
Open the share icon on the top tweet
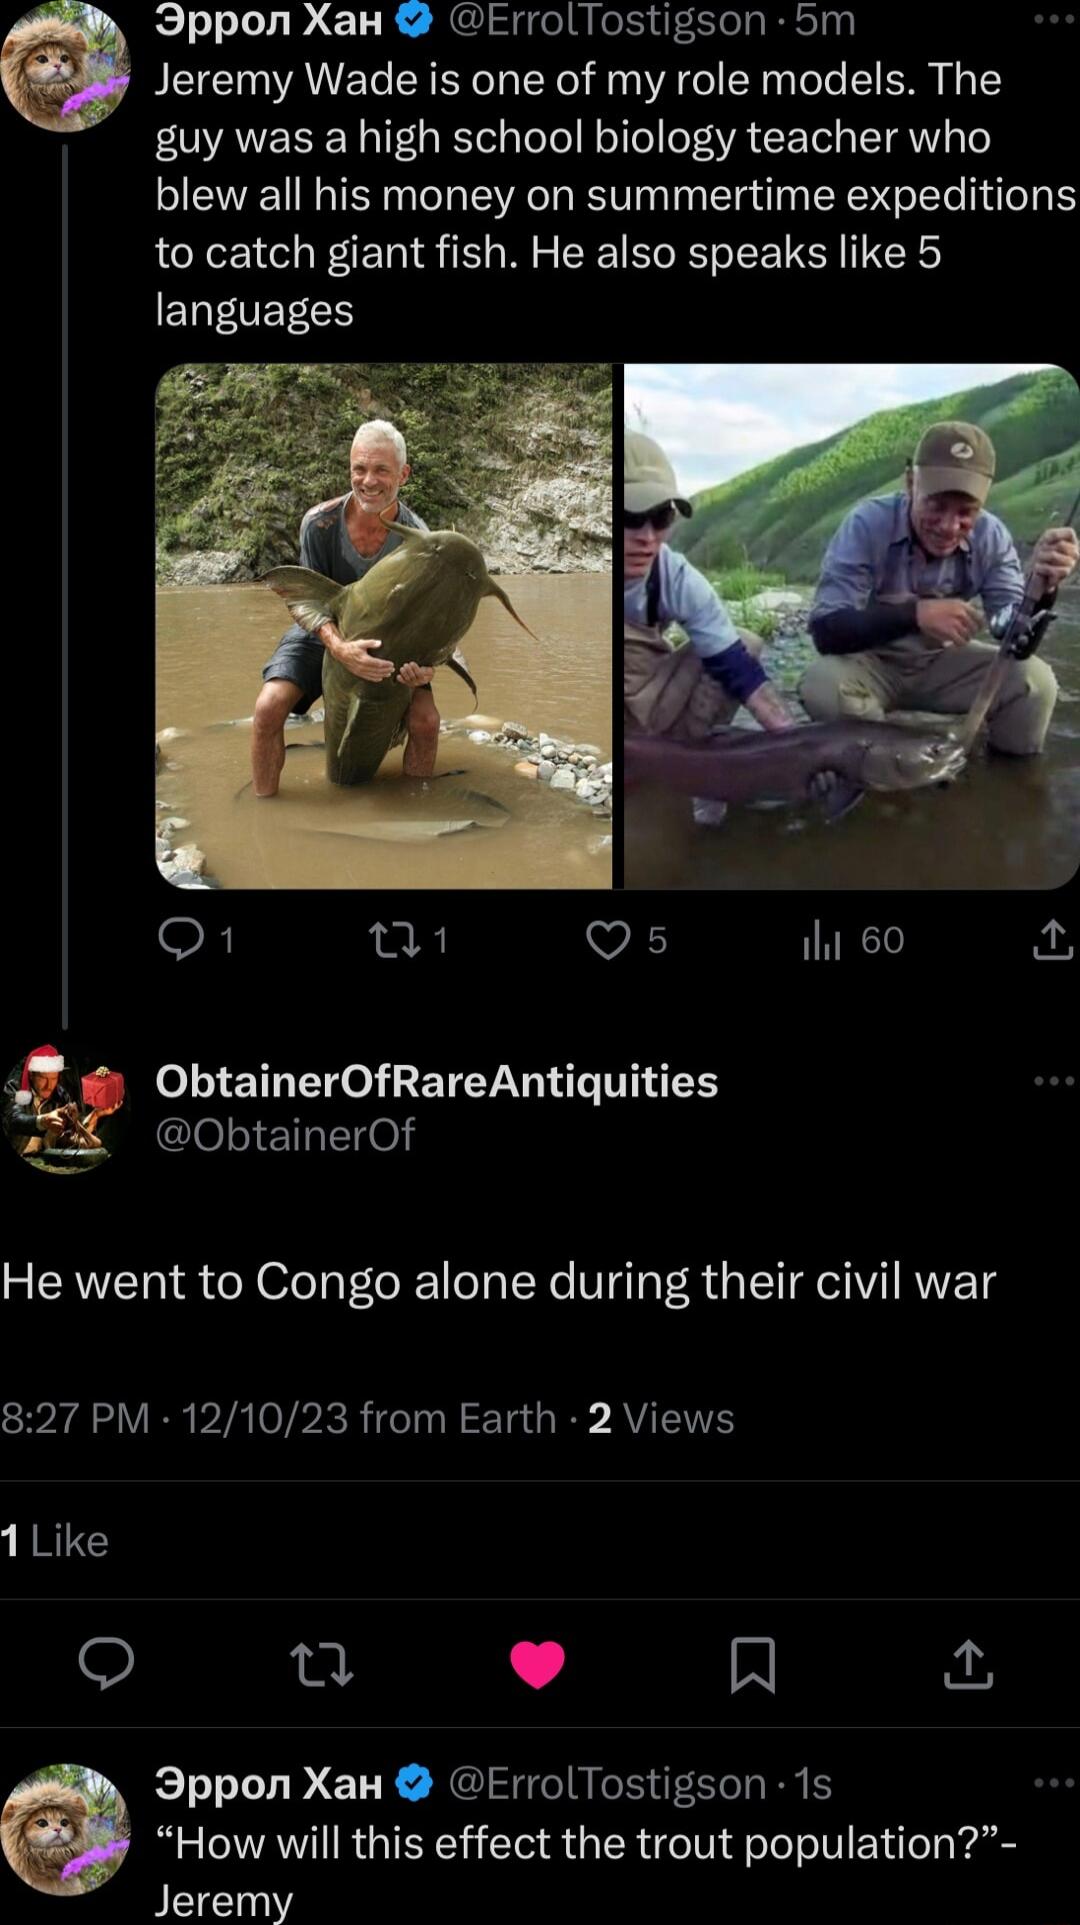tap(1048, 938)
